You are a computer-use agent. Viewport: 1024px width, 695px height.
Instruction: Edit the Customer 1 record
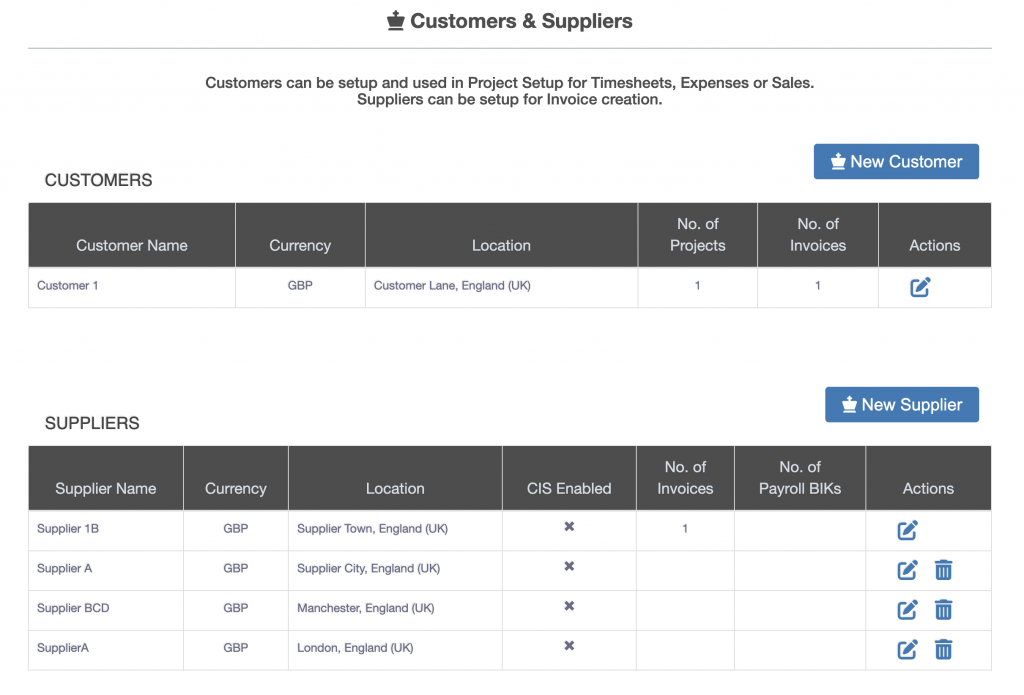920,287
